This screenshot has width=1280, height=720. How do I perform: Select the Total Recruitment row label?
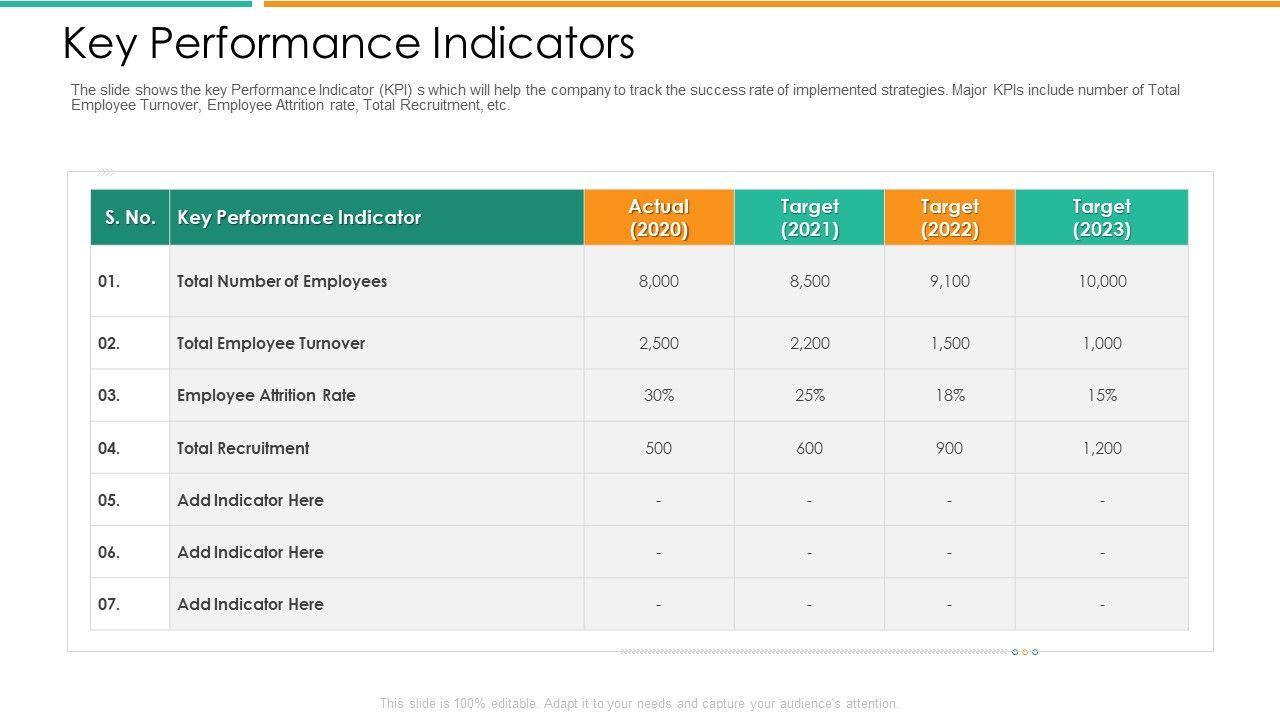pos(243,448)
